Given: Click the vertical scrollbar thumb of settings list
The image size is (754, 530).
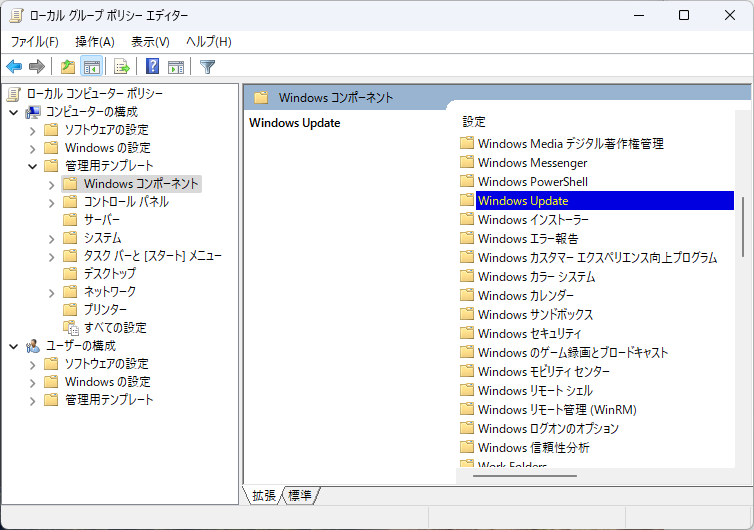Looking at the screenshot, I should 743,227.
